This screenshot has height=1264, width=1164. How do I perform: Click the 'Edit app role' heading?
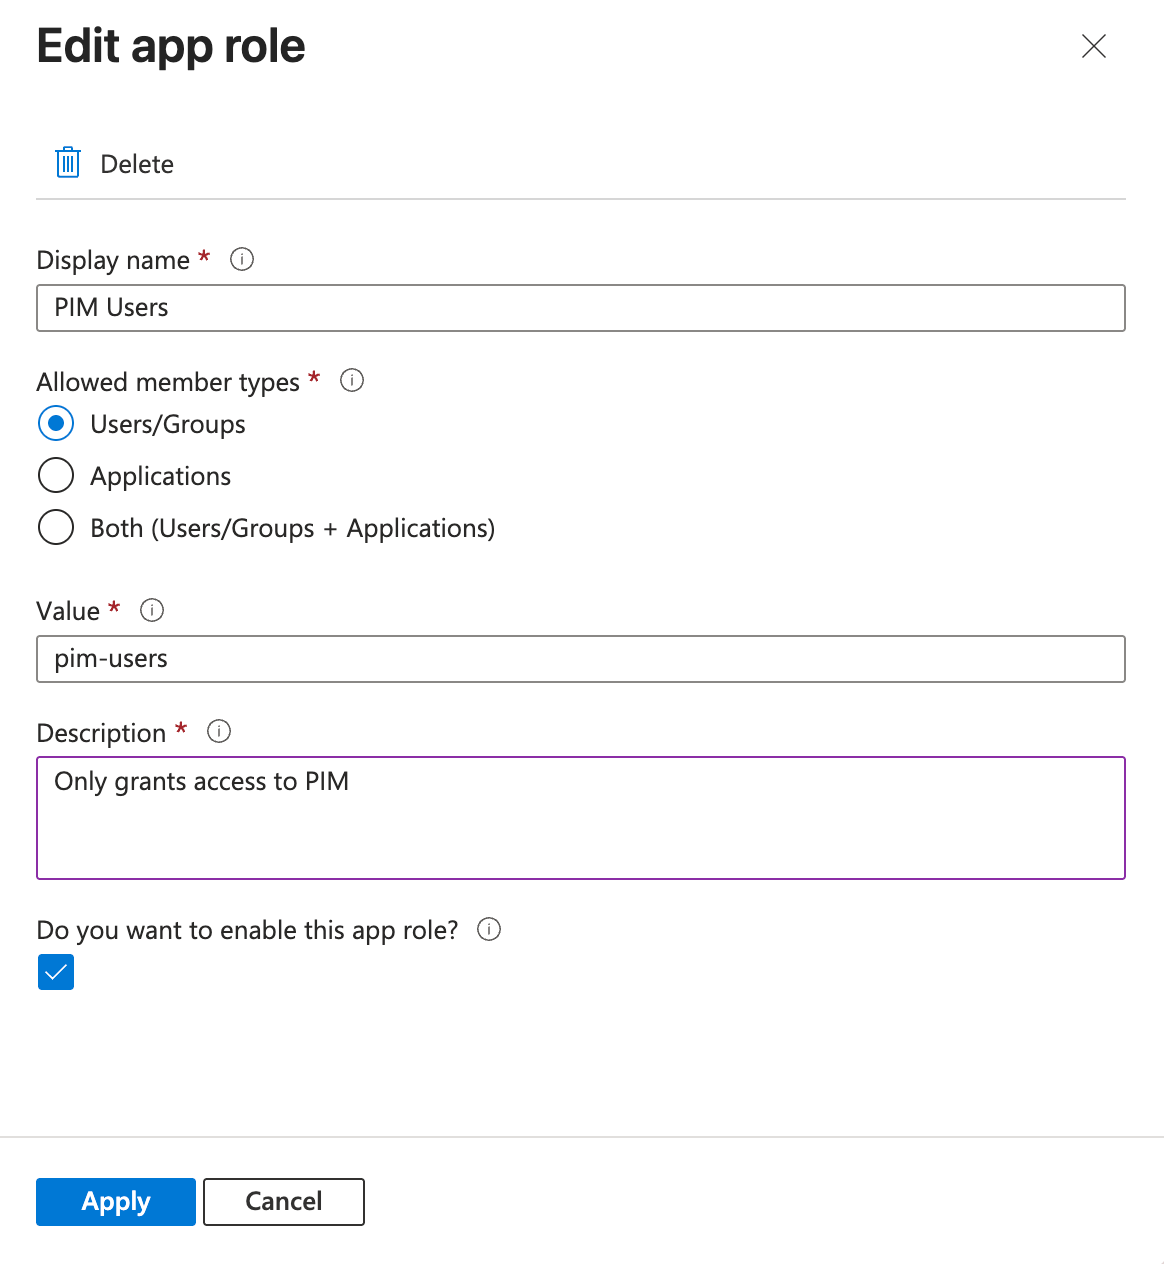(x=171, y=47)
